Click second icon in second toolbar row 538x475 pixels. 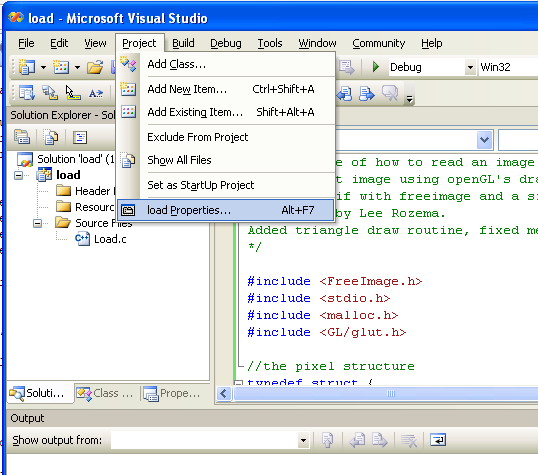pos(50,92)
